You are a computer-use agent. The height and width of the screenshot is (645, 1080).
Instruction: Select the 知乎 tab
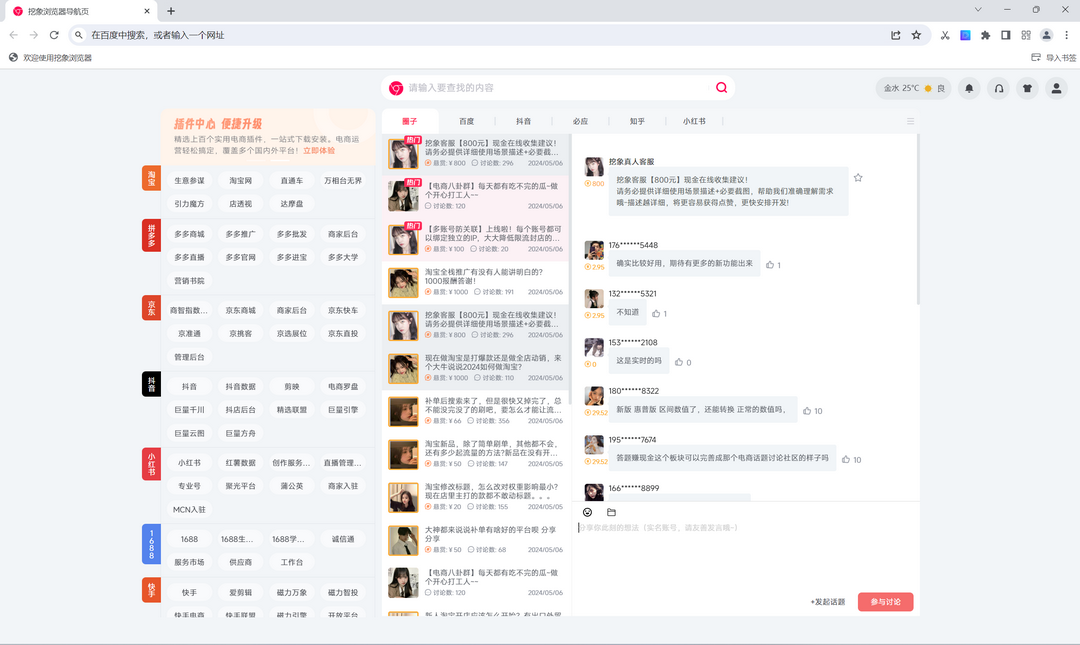coord(637,121)
